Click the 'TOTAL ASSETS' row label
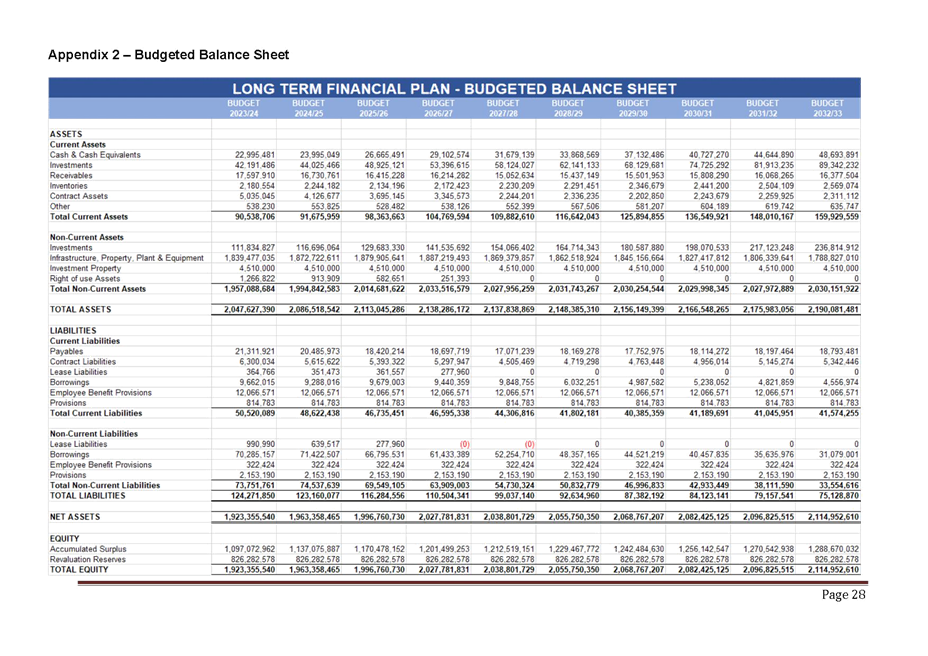This screenshot has width=928, height=656. [x=80, y=310]
